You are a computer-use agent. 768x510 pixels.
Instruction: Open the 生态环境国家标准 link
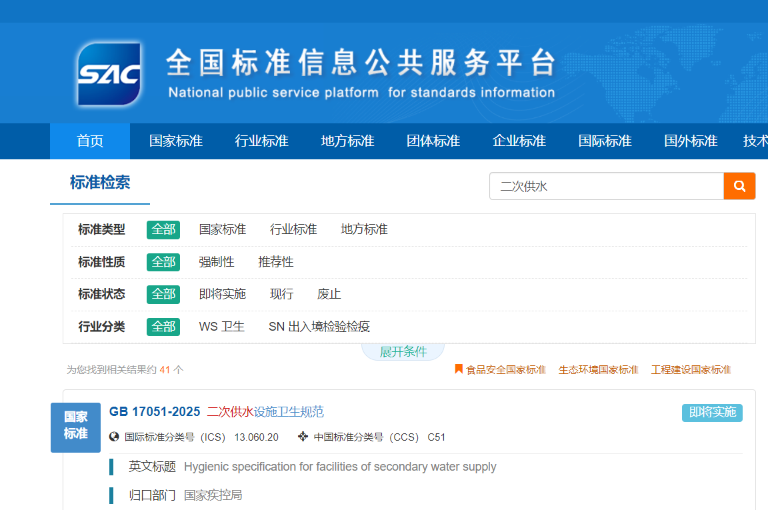click(598, 370)
